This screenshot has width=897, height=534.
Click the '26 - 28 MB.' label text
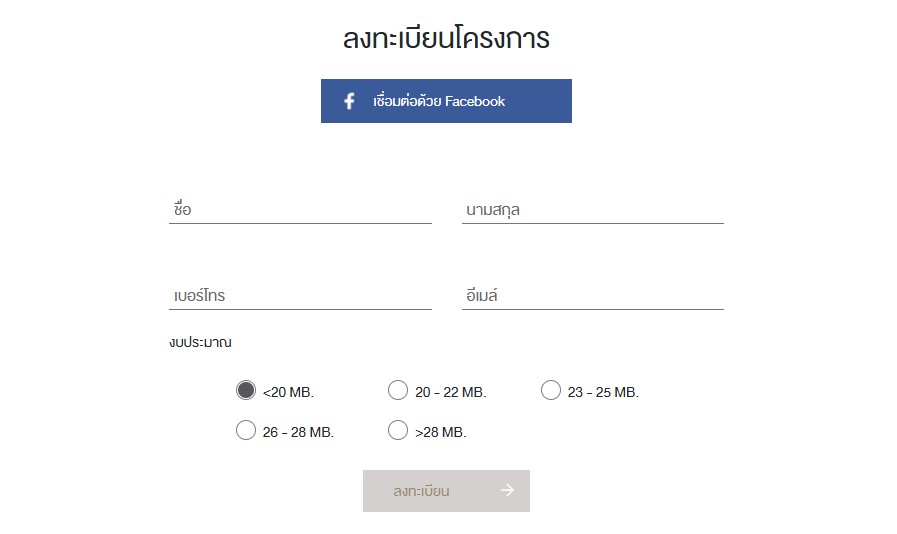coord(298,432)
